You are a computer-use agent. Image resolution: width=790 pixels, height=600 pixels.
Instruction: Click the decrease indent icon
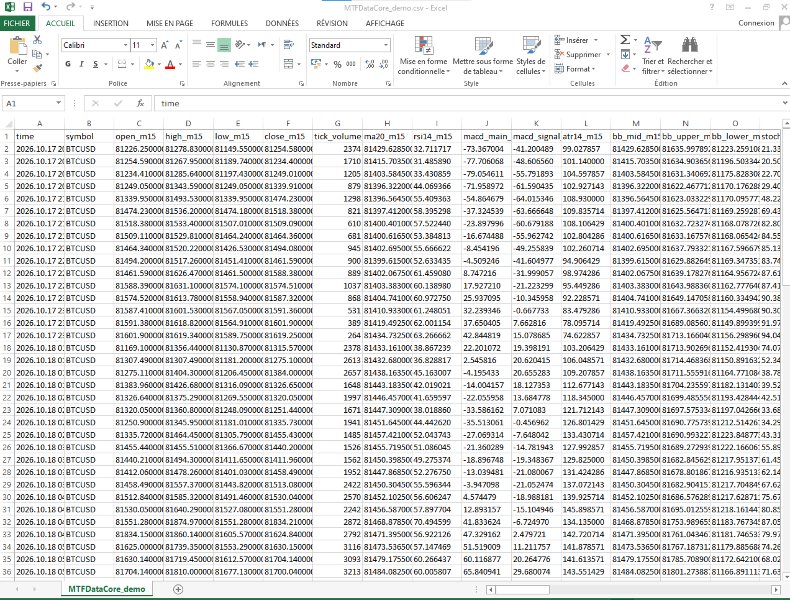pyautogui.click(x=240, y=64)
